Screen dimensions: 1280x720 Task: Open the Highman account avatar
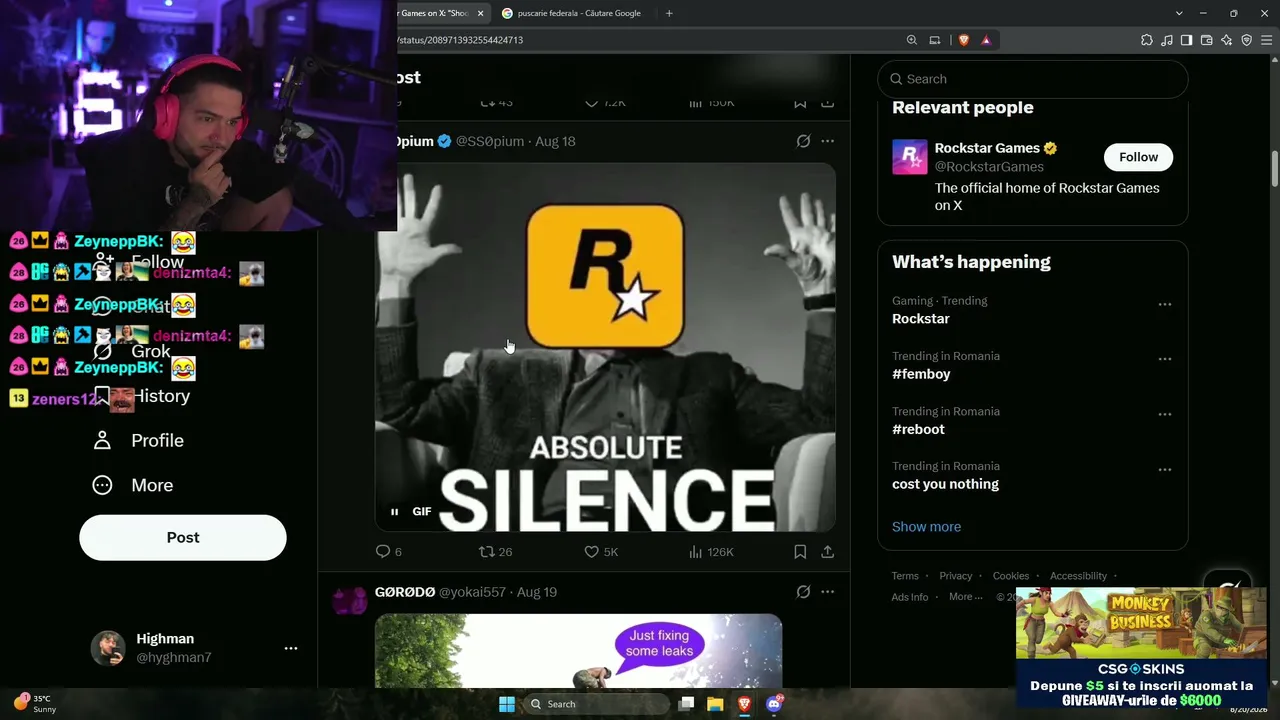pyautogui.click(x=108, y=648)
